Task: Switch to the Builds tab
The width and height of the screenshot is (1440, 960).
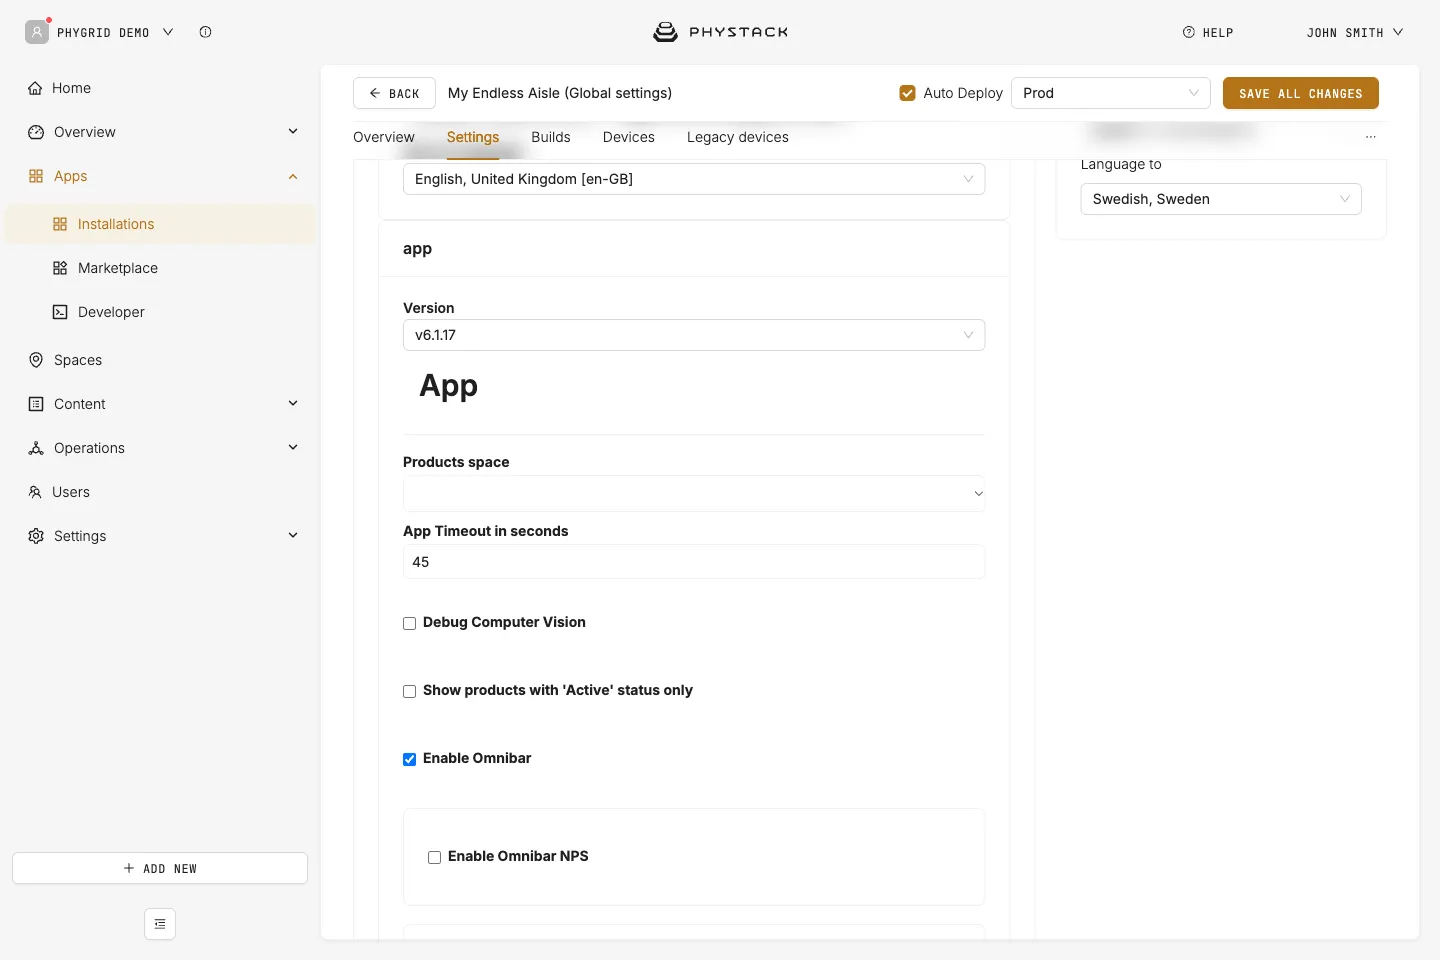Action: (551, 137)
